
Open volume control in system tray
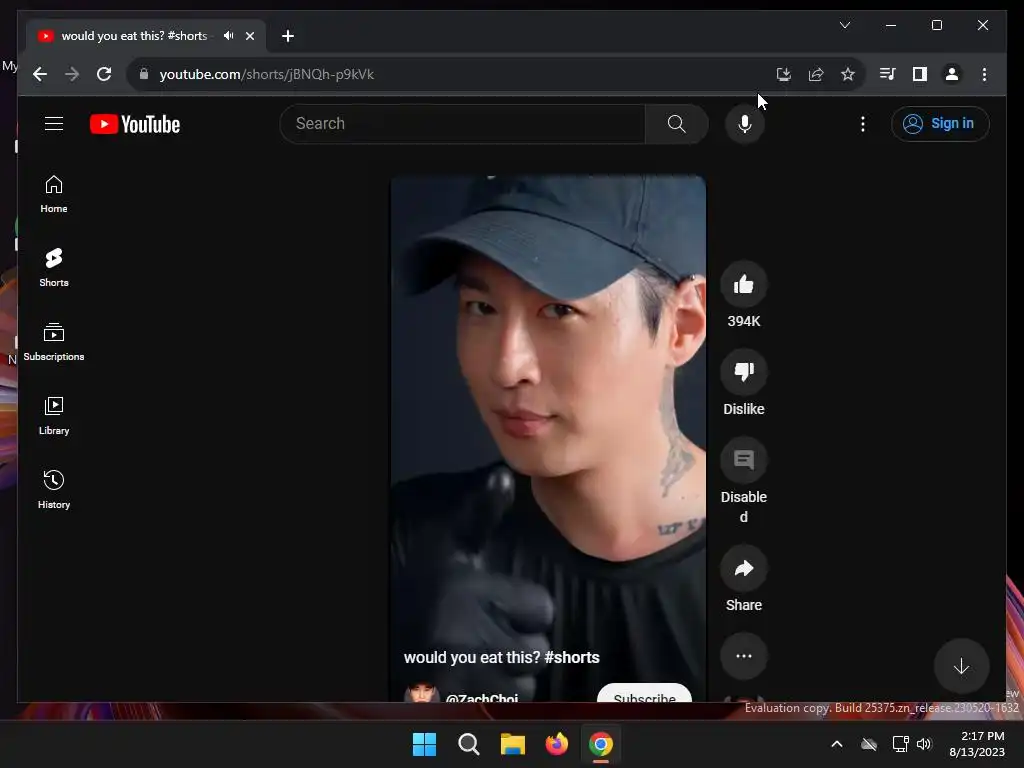(x=924, y=744)
